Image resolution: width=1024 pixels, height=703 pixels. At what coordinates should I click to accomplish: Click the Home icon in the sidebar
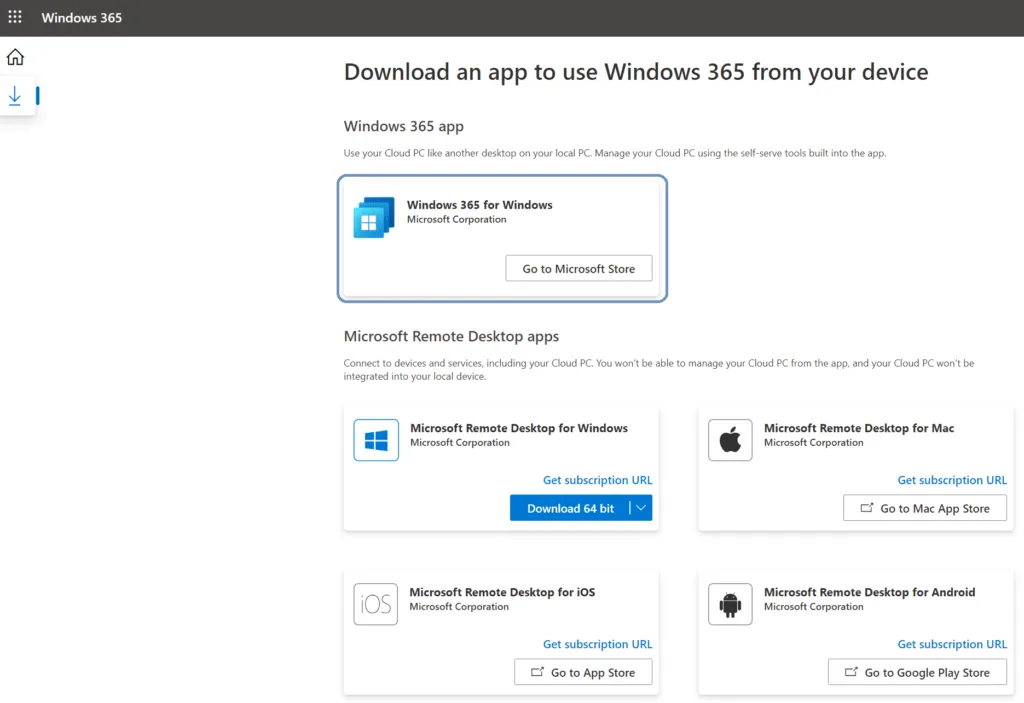tap(15, 57)
